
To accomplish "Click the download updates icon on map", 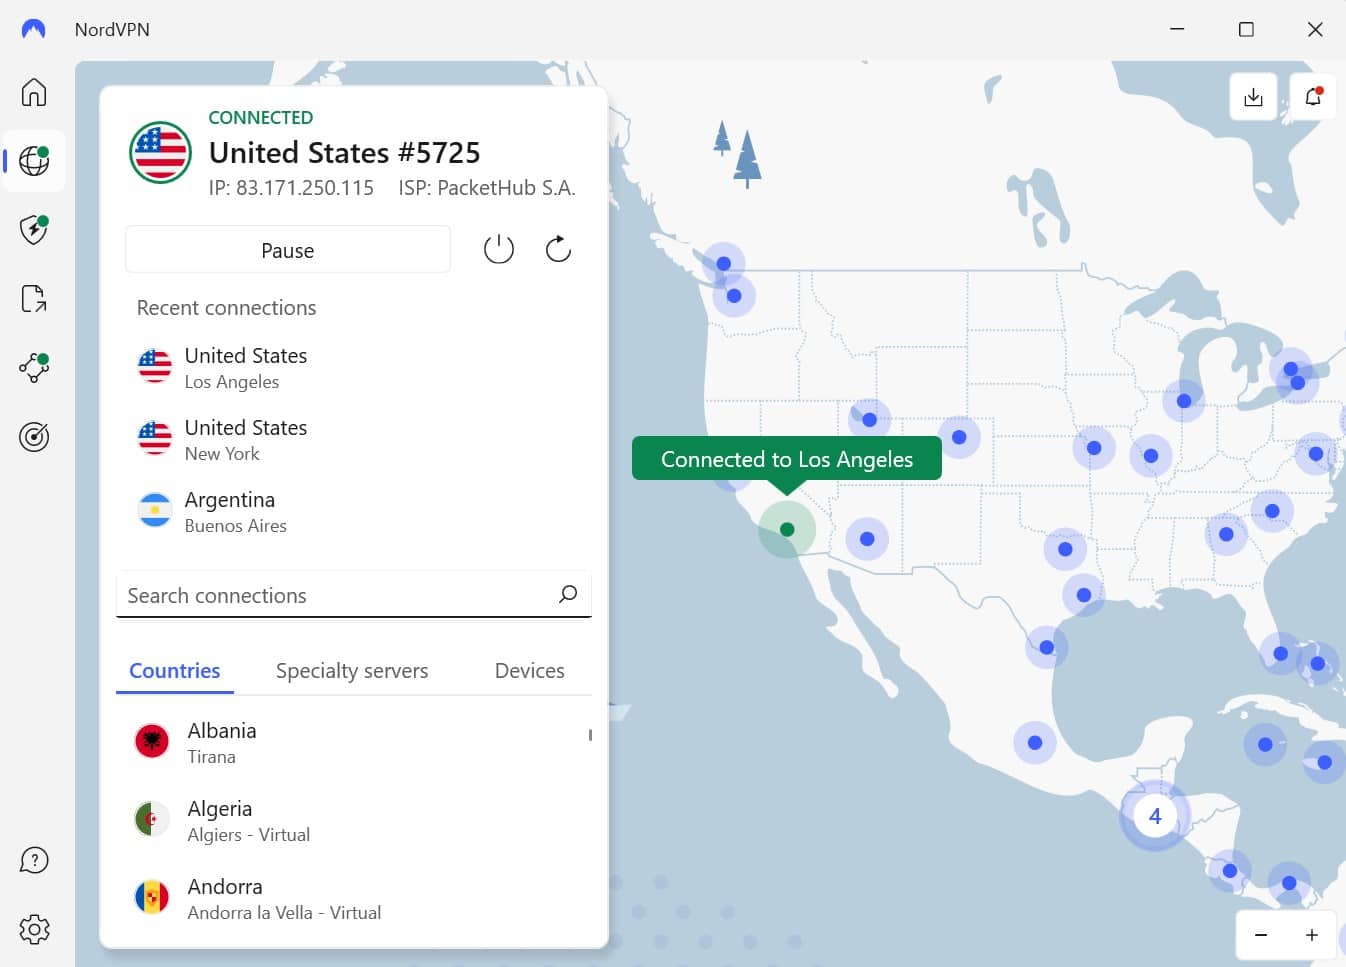I will (x=1253, y=97).
